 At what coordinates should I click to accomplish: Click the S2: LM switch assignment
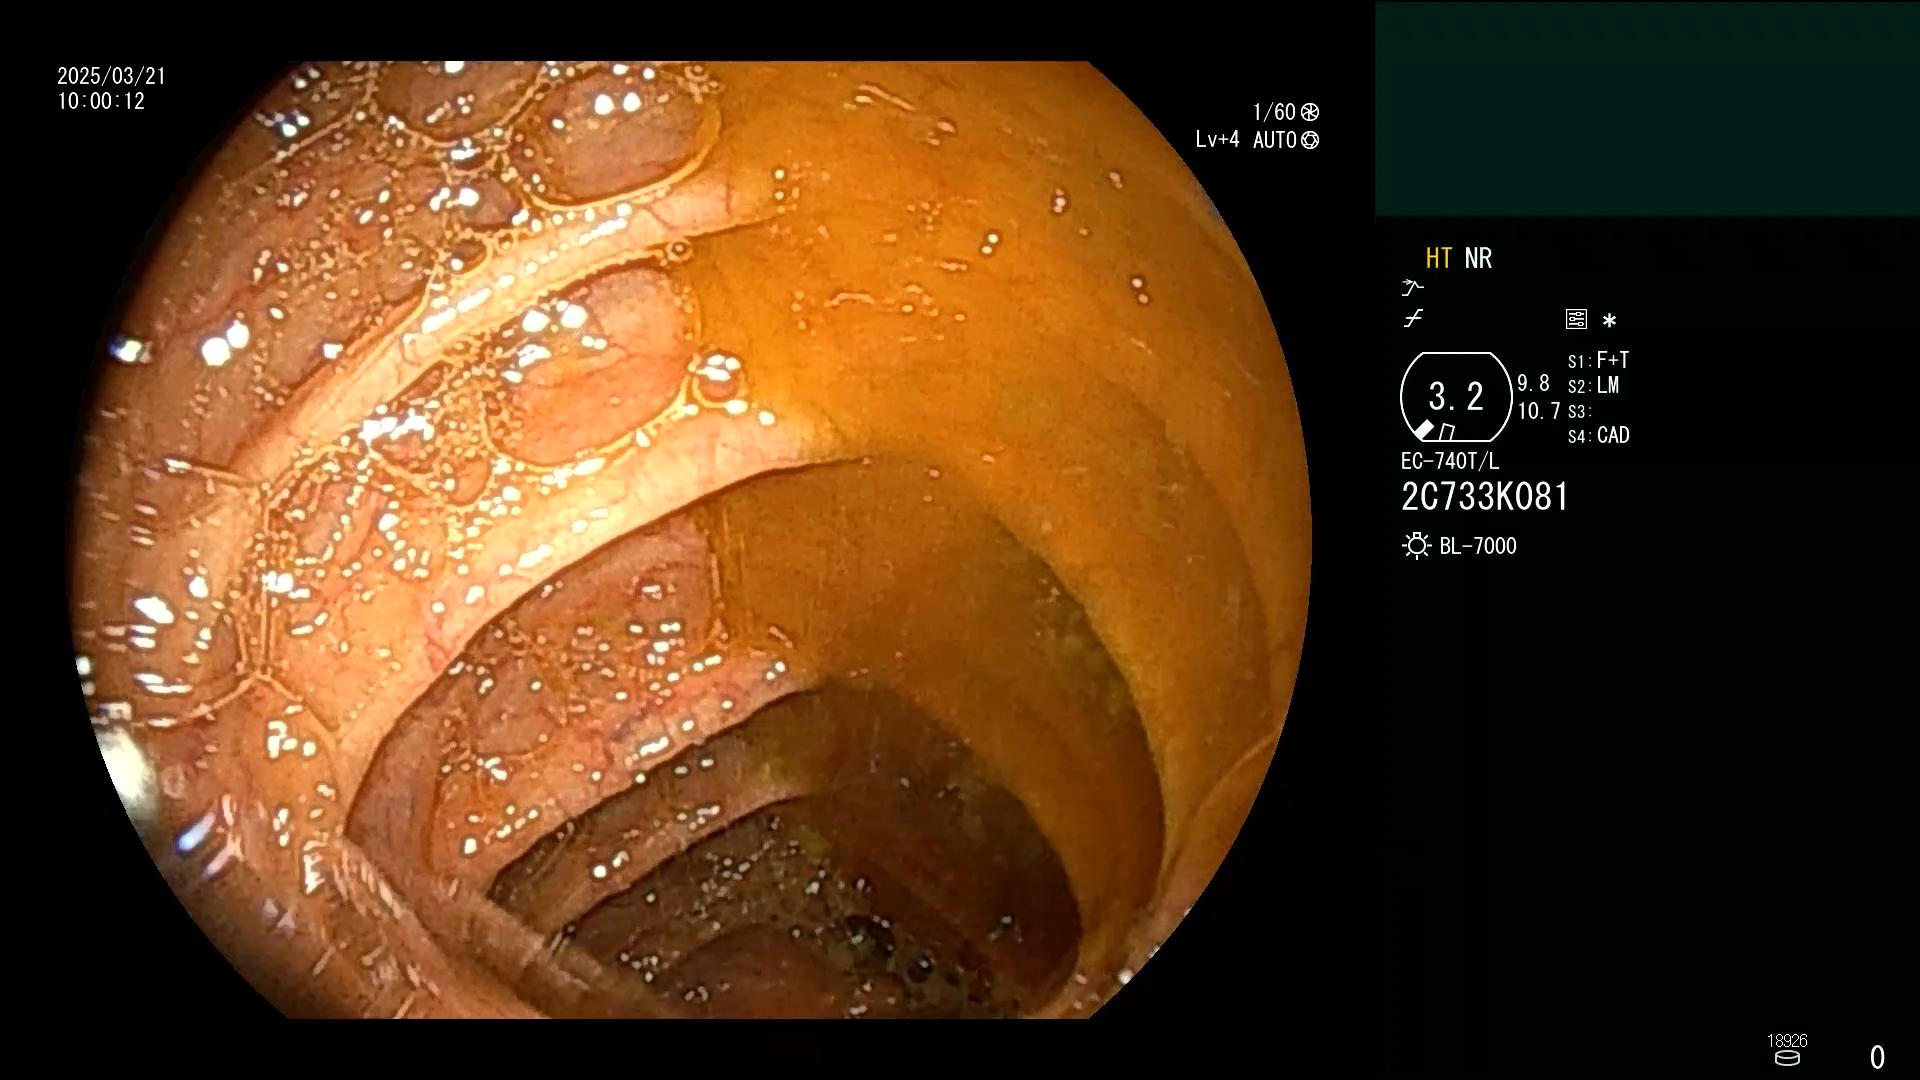(x=1593, y=385)
